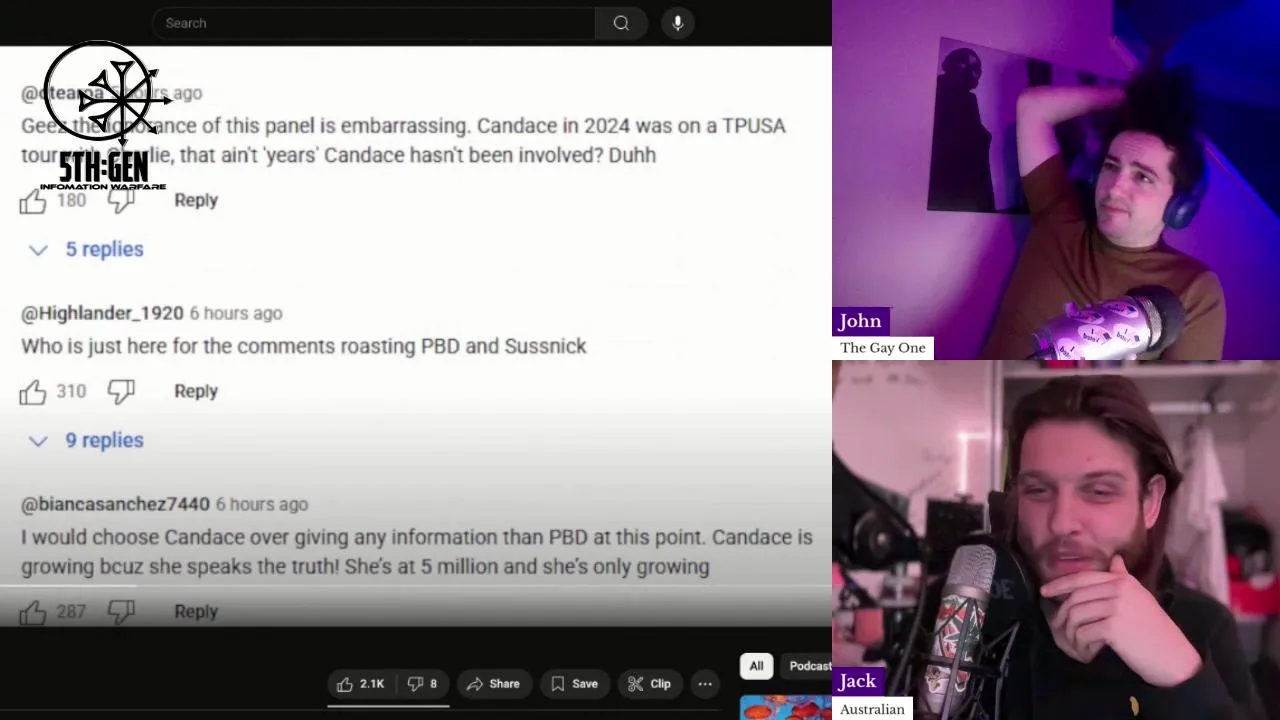1280x720 pixels.
Task: Click the '6 hours ago' timestamp on biancasanchez7440 comment
Action: coord(262,504)
